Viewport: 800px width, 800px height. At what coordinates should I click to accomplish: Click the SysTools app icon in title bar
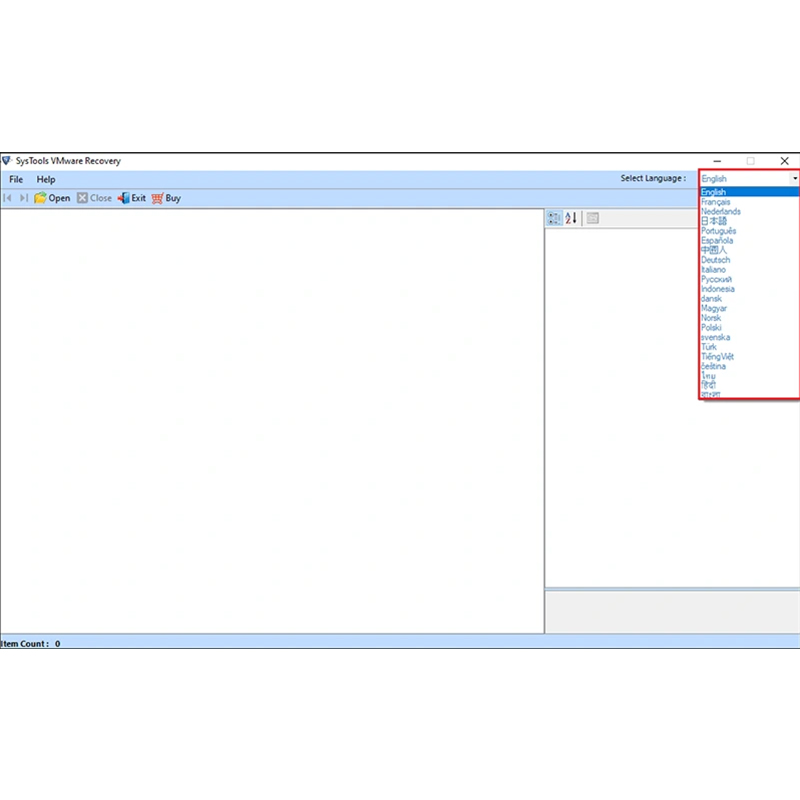point(6,161)
